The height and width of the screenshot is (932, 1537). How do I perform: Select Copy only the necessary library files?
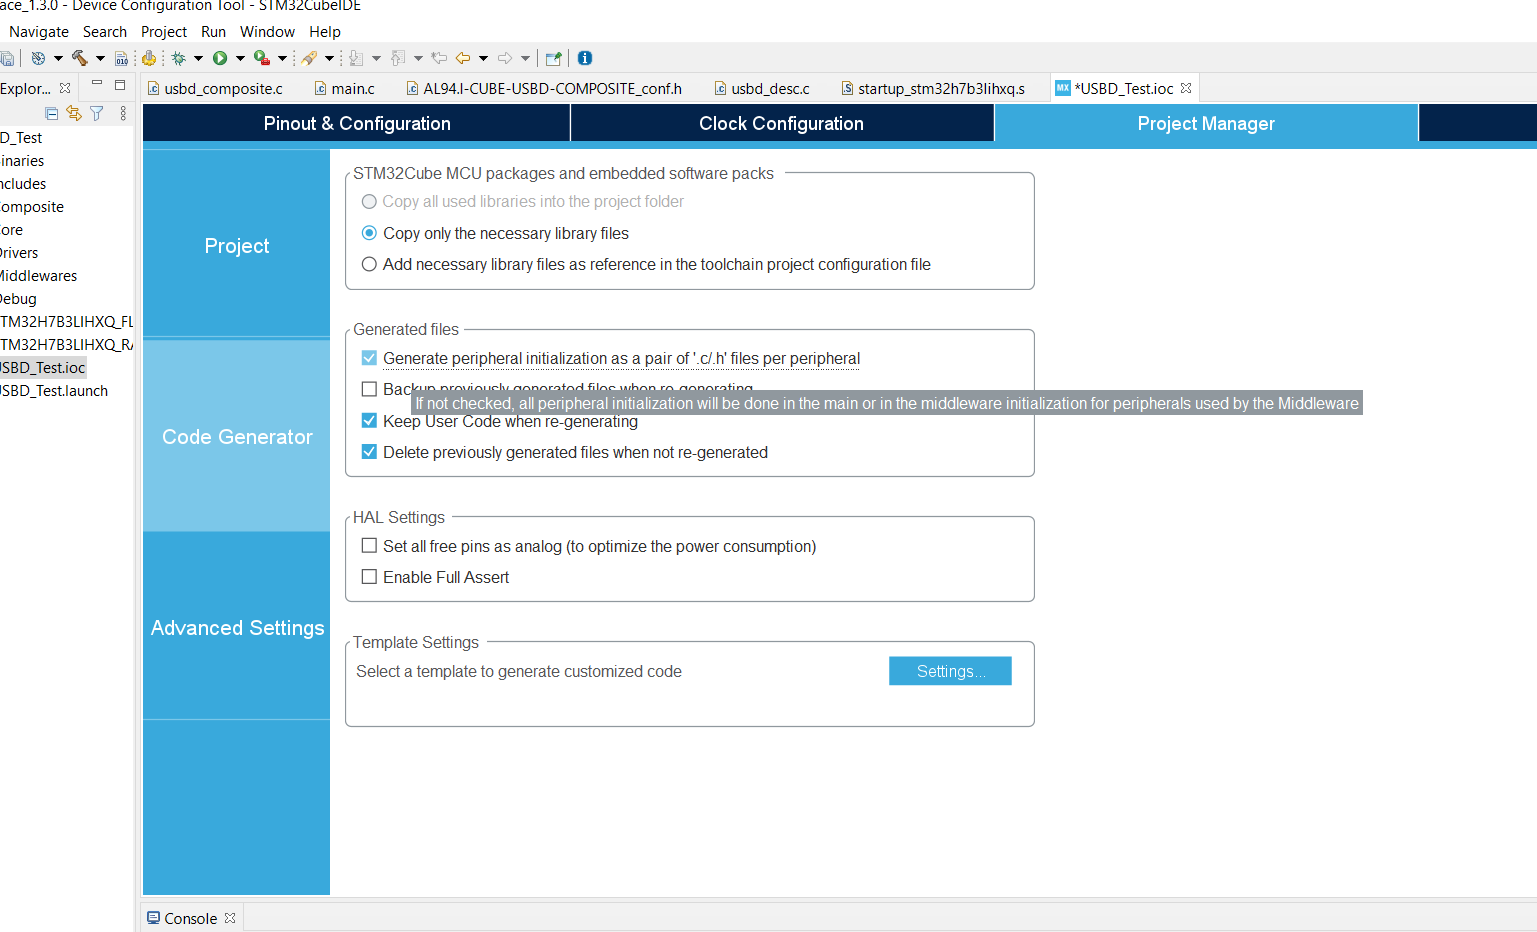point(369,233)
